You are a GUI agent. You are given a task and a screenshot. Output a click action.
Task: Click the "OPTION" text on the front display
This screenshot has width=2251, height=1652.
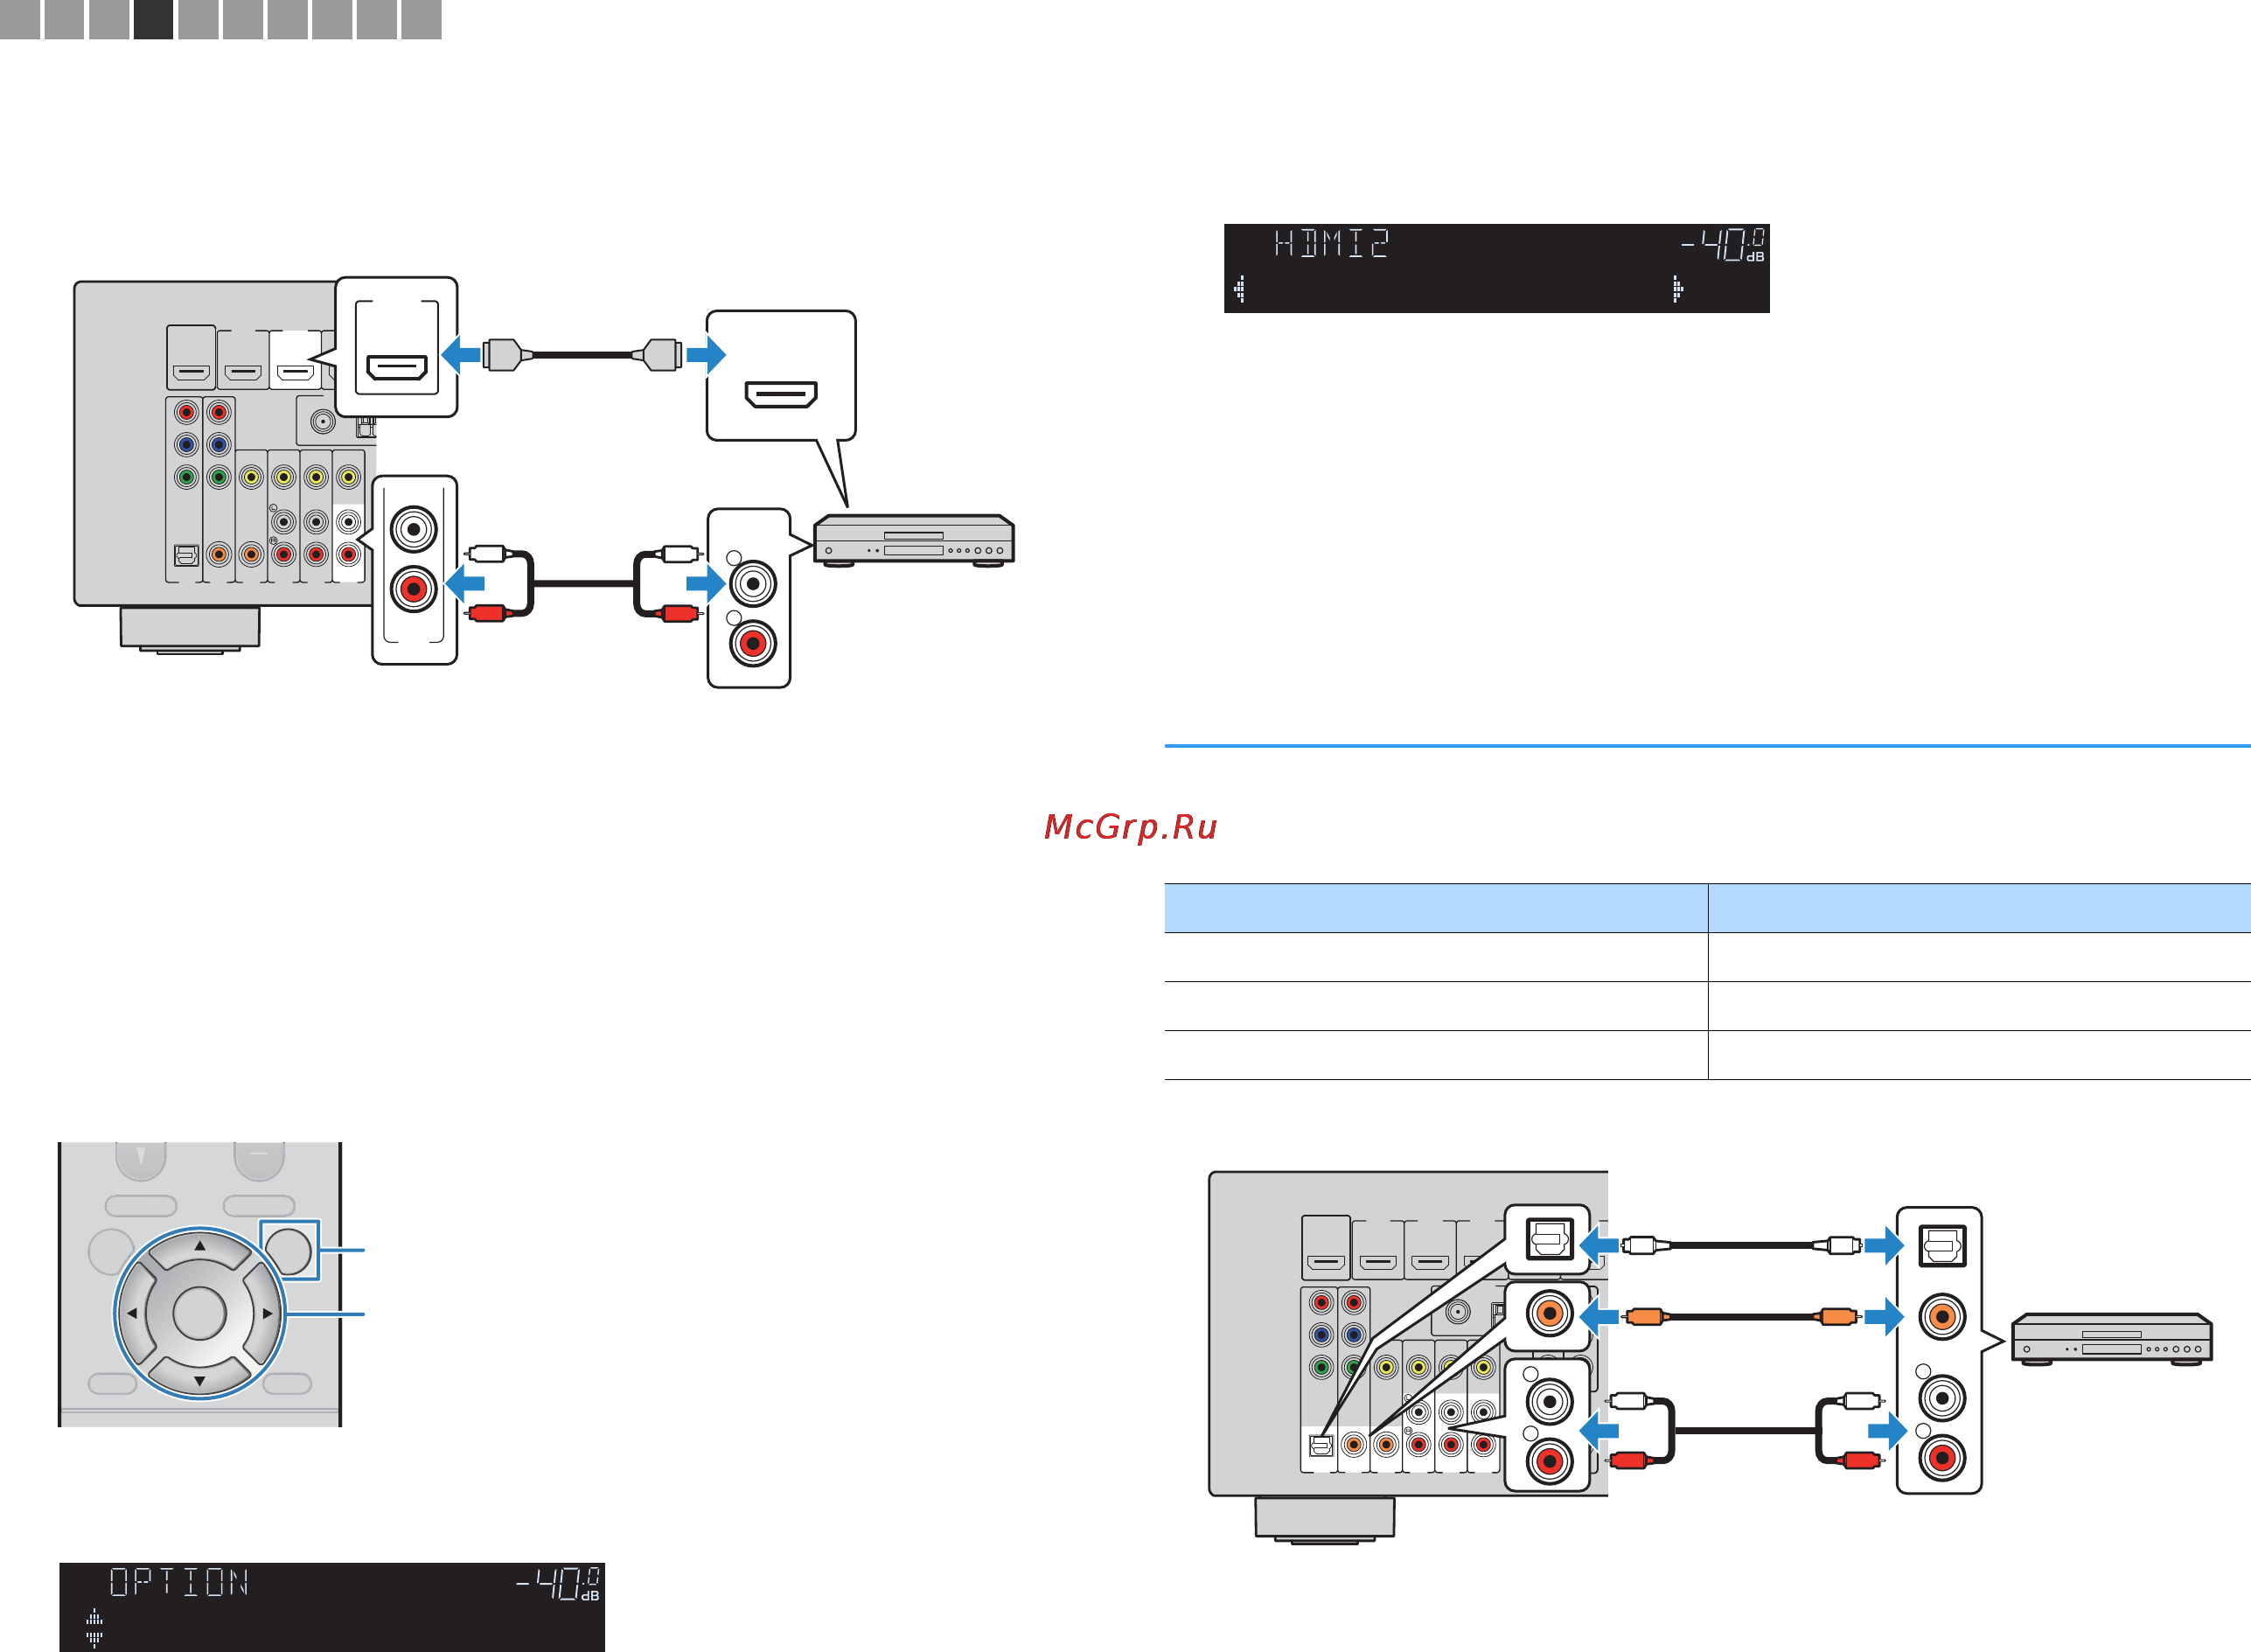click(x=179, y=1582)
